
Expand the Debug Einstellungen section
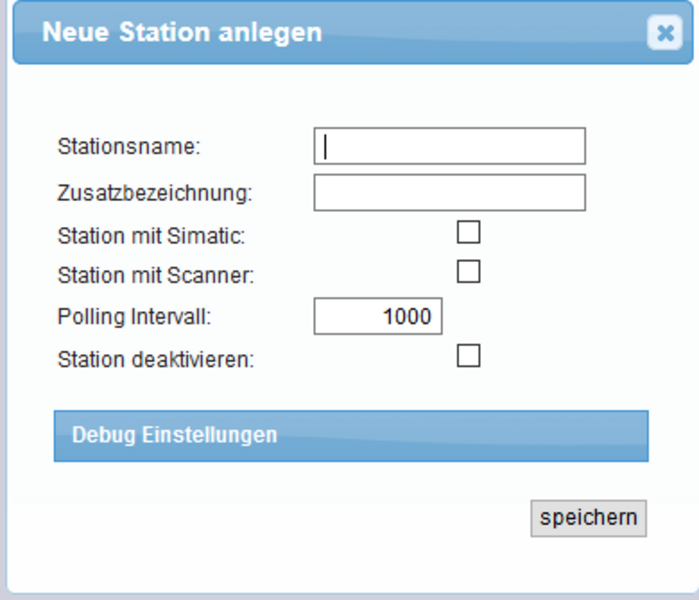click(x=350, y=436)
